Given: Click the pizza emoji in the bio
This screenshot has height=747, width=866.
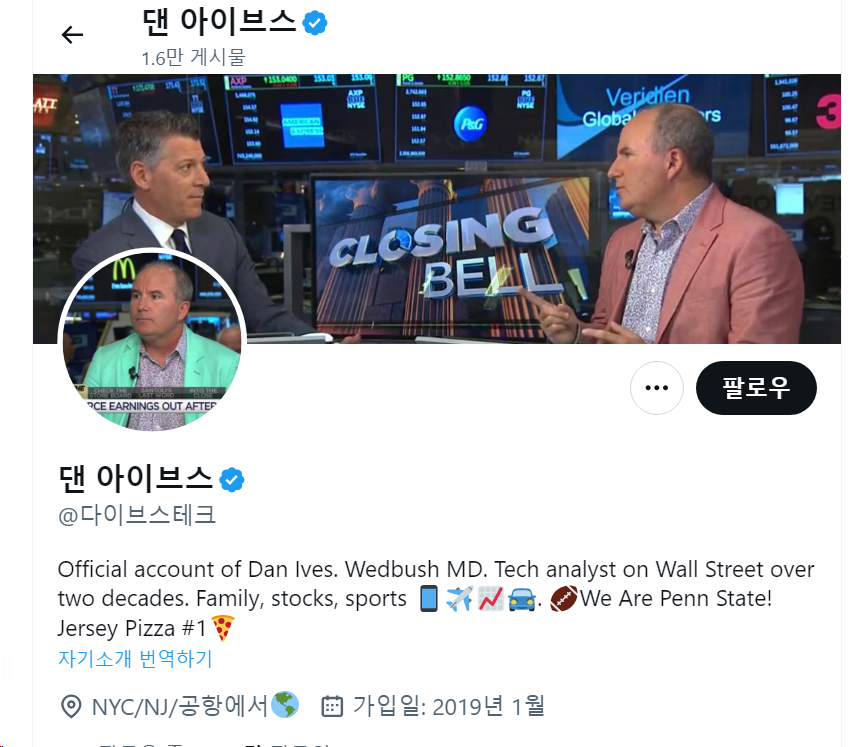Looking at the screenshot, I should click(x=223, y=628).
